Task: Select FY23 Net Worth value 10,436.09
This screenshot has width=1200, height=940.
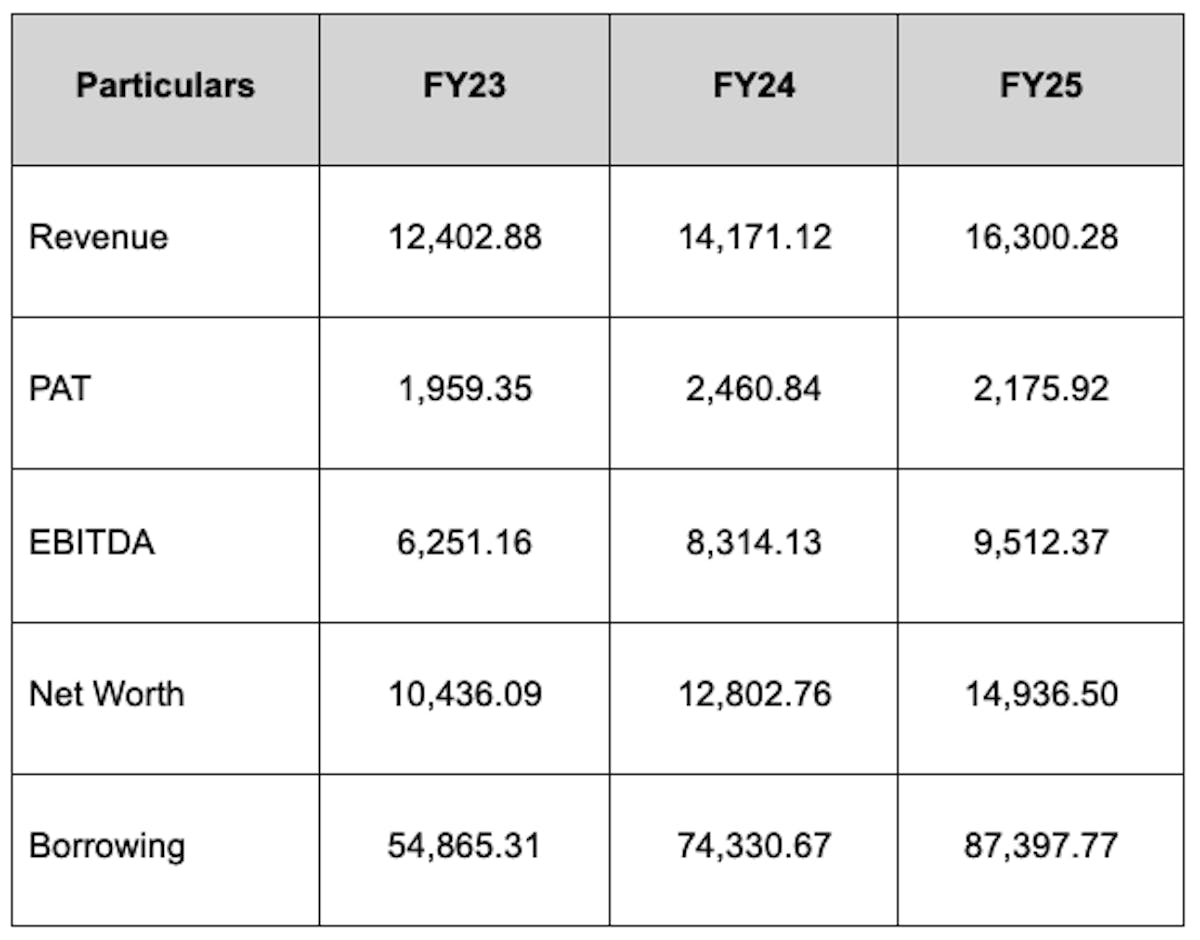Action: (465, 694)
